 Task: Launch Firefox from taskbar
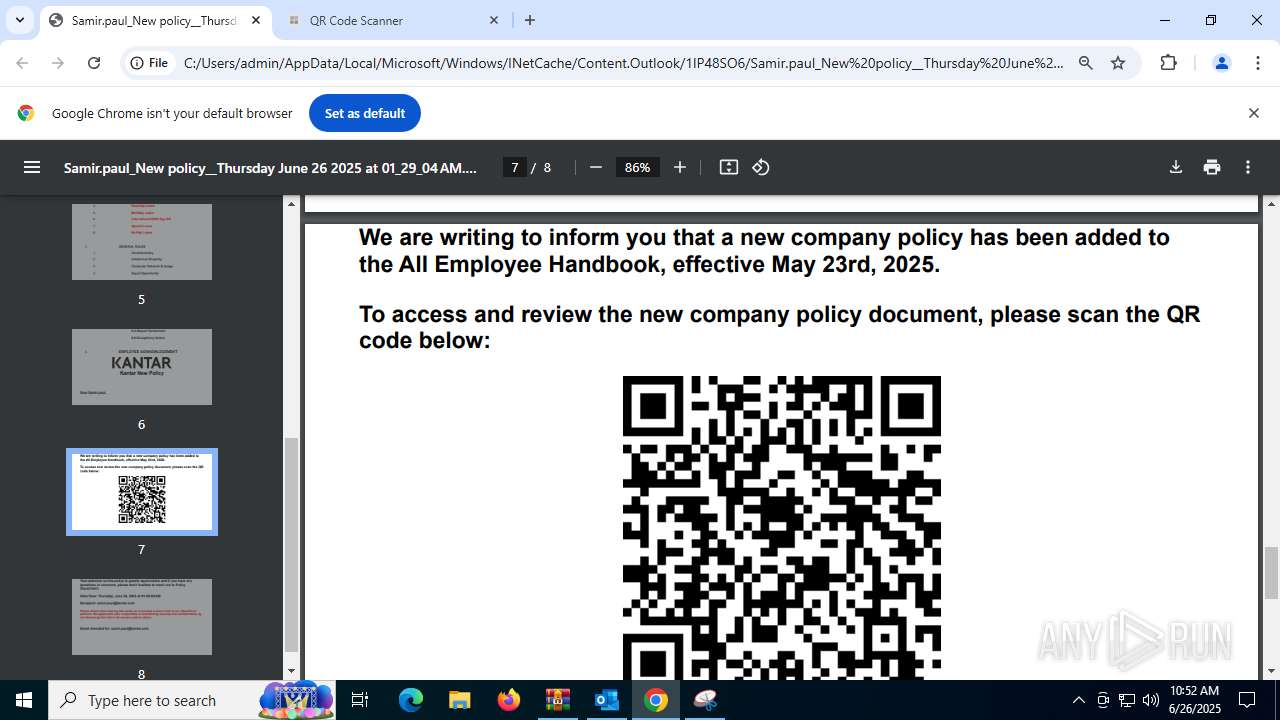(509, 700)
